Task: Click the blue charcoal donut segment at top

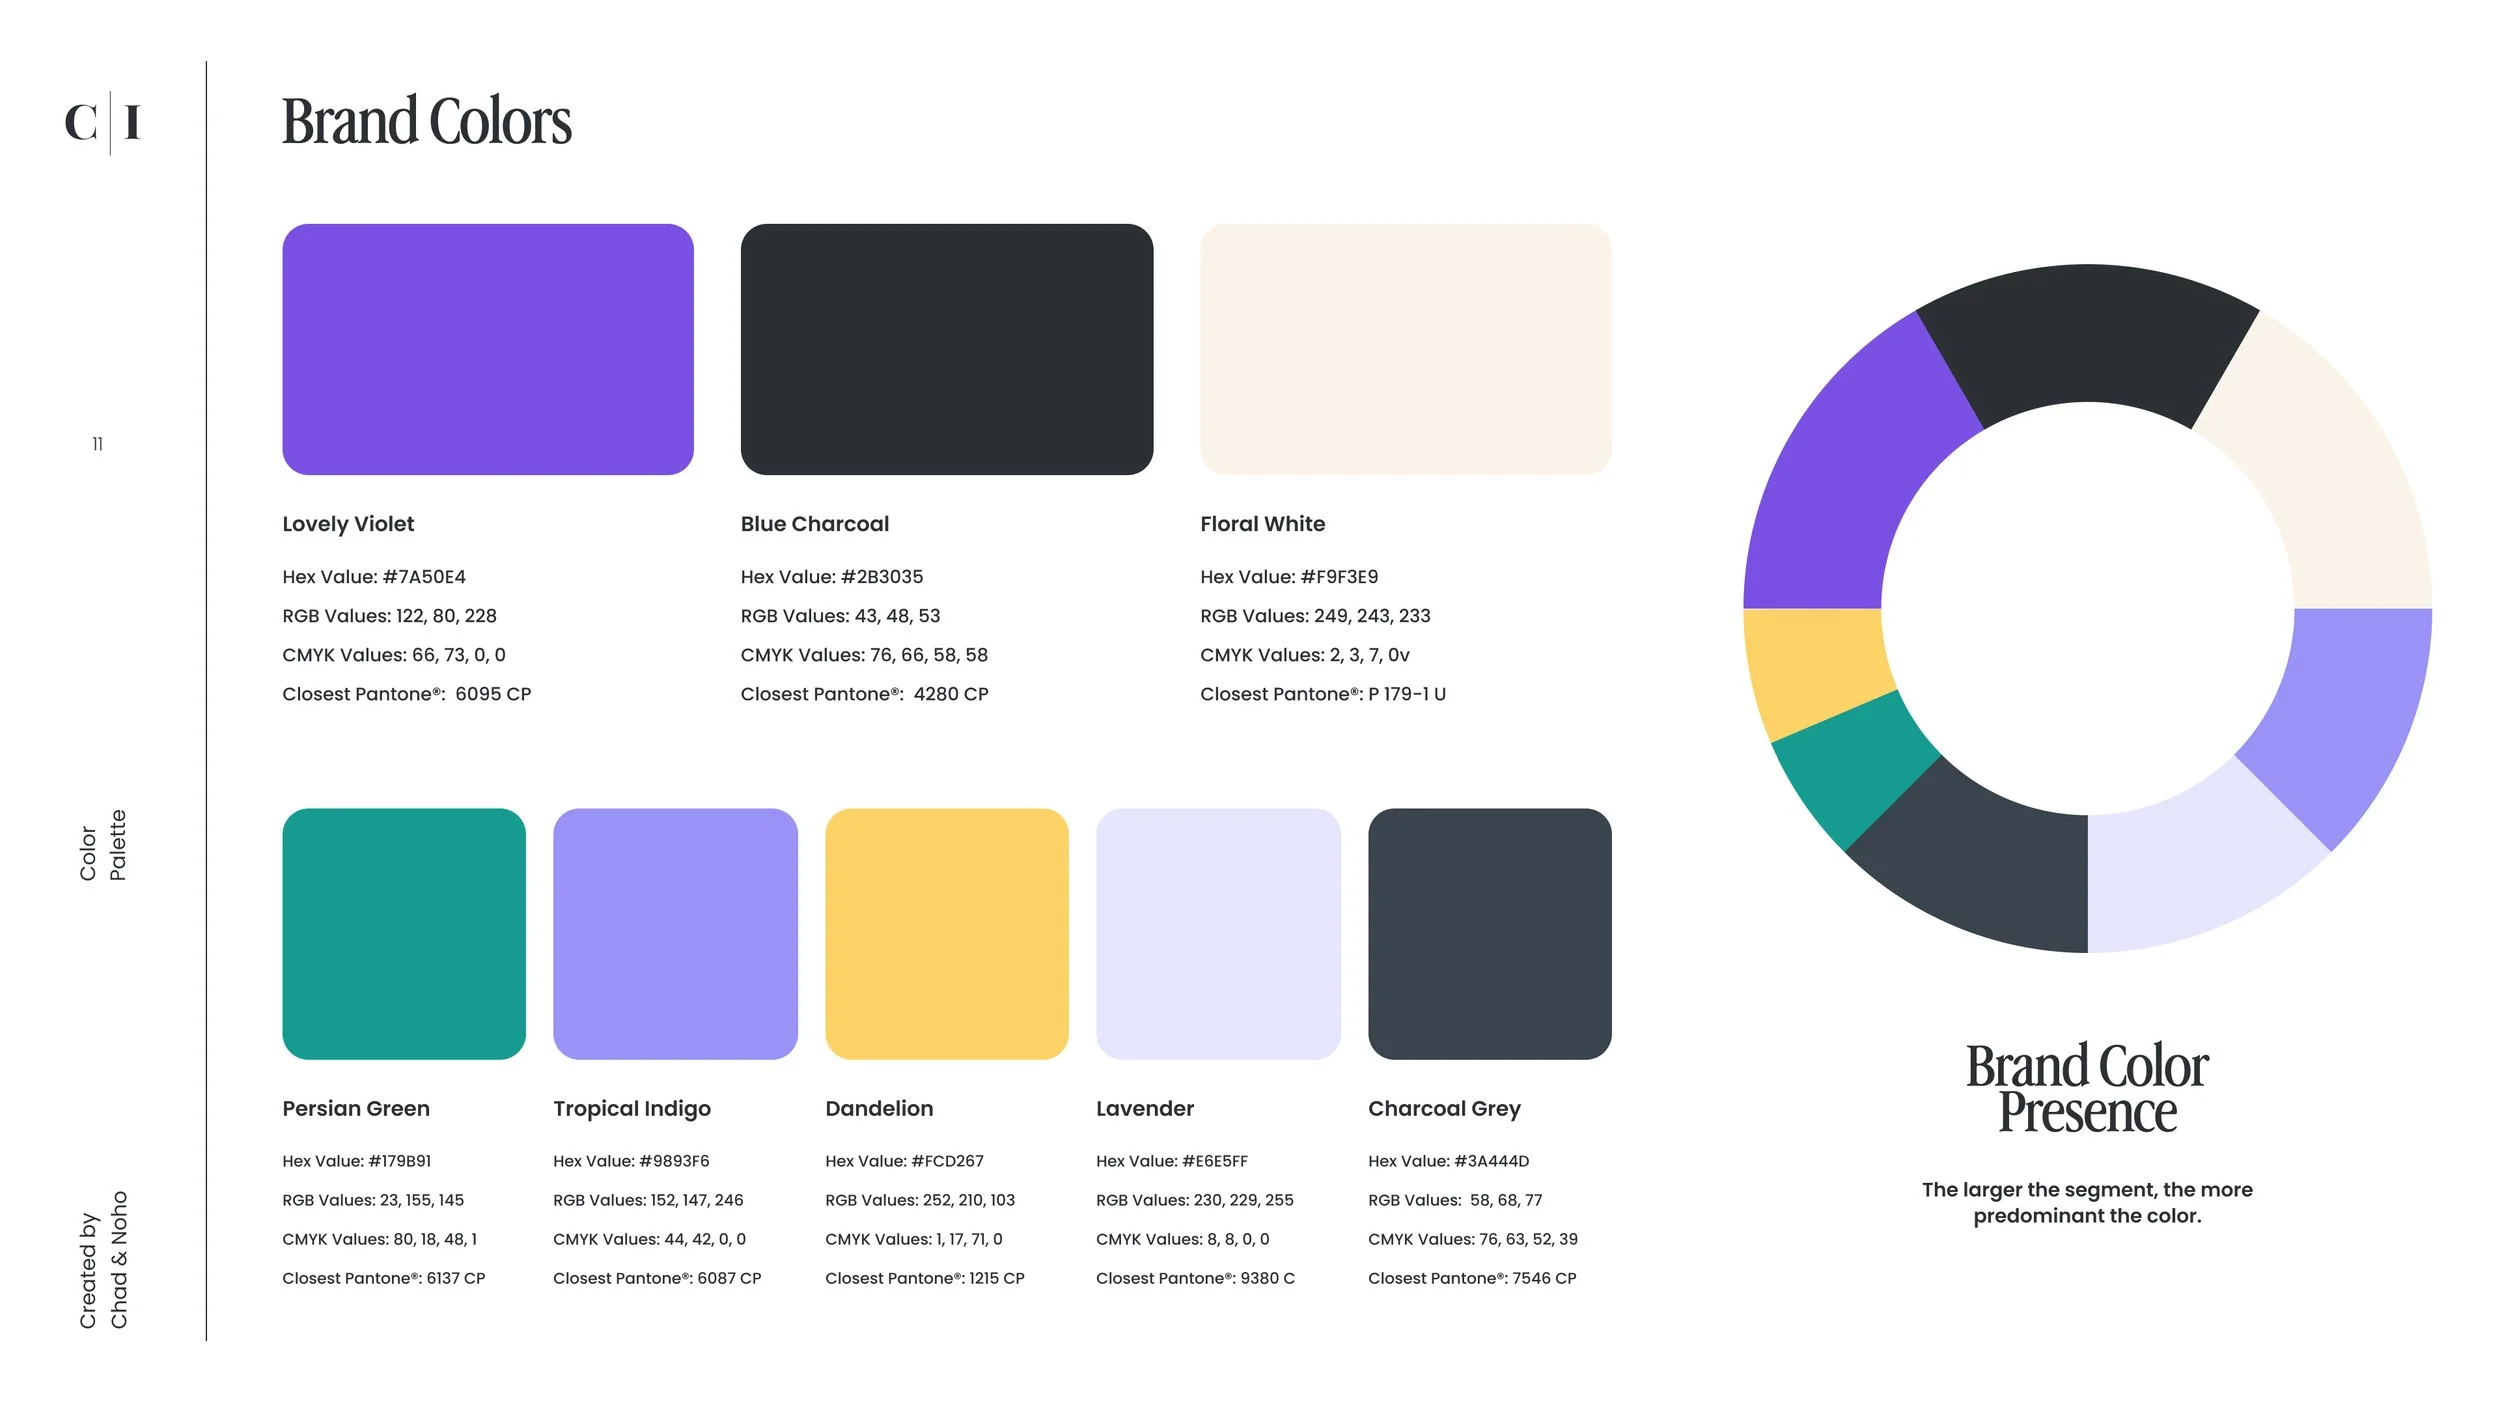Action: click(2088, 335)
